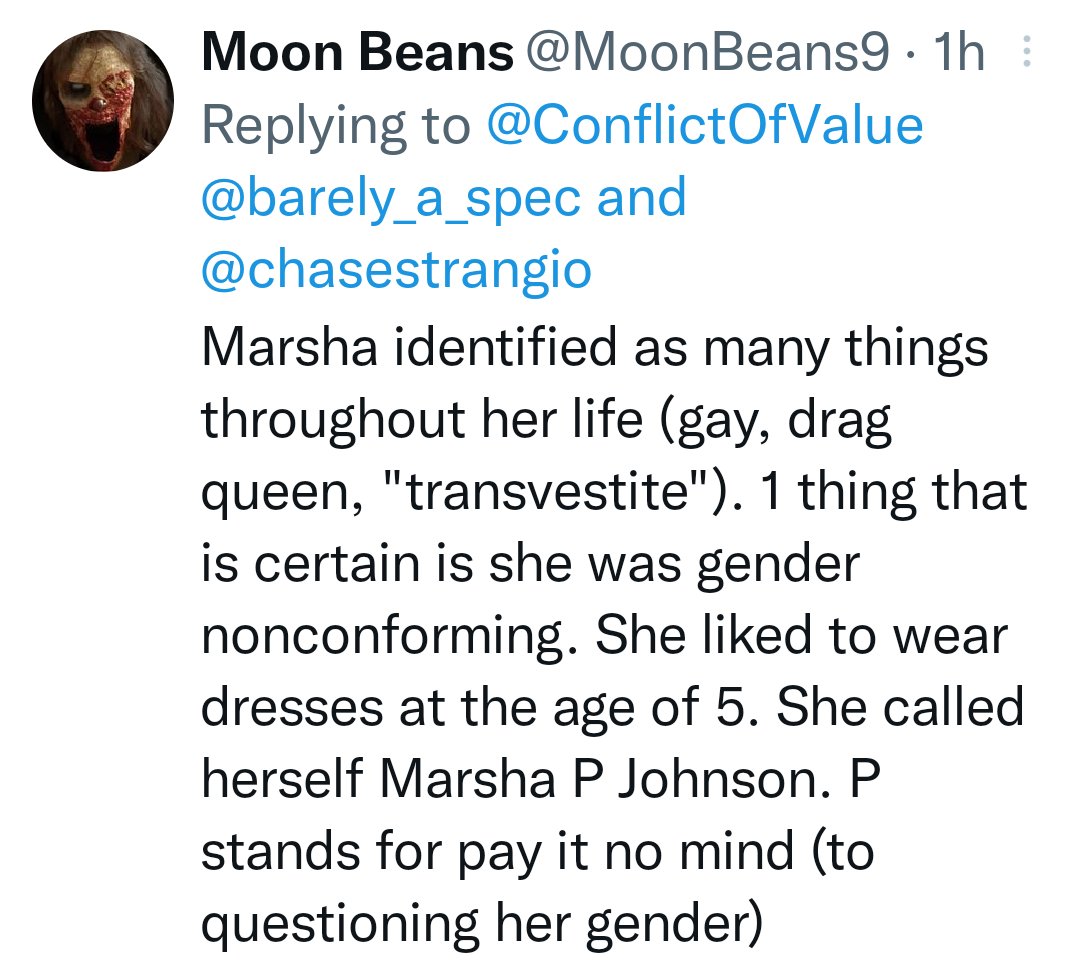
Task: Click the blue "and" link in mentions
Action: (x=641, y=196)
